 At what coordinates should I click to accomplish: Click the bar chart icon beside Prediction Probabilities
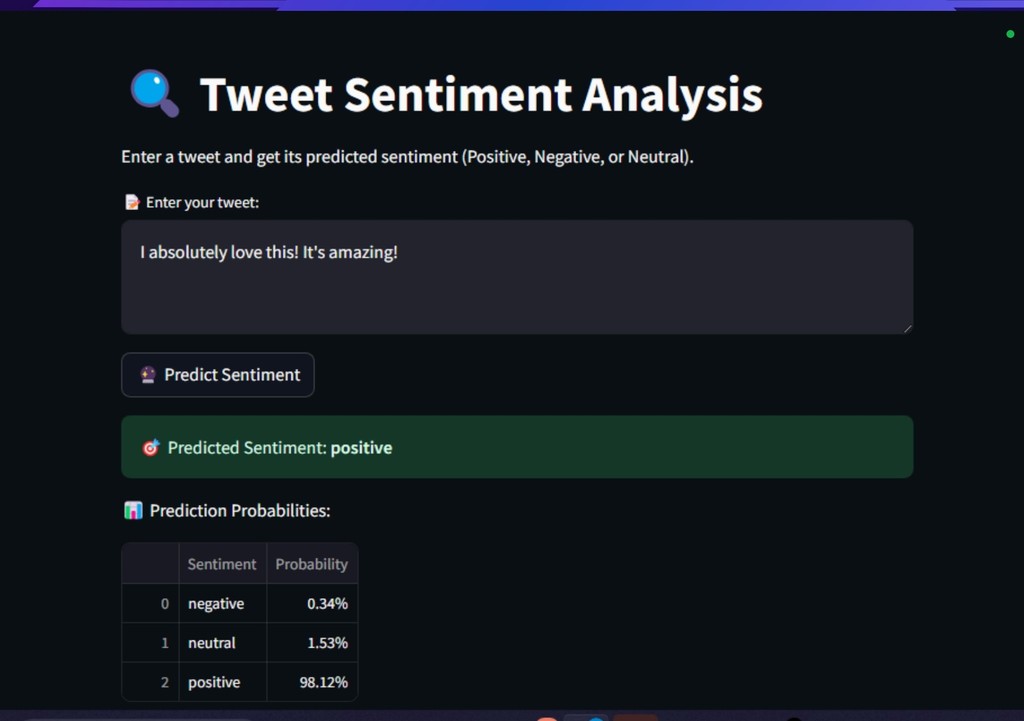133,511
